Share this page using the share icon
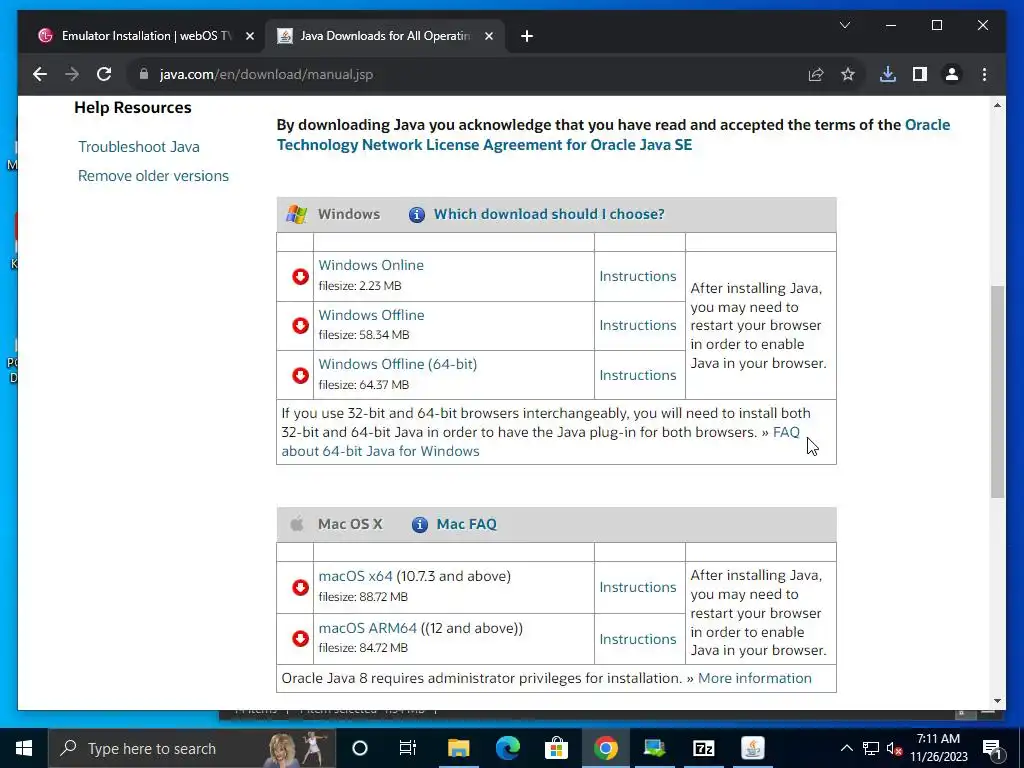Image resolution: width=1024 pixels, height=768 pixels. 816,74
